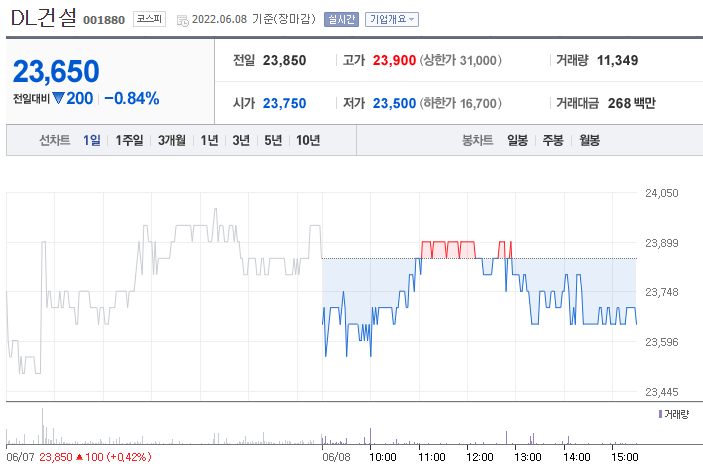Click the 거래대금 value 268 백만

631,104
